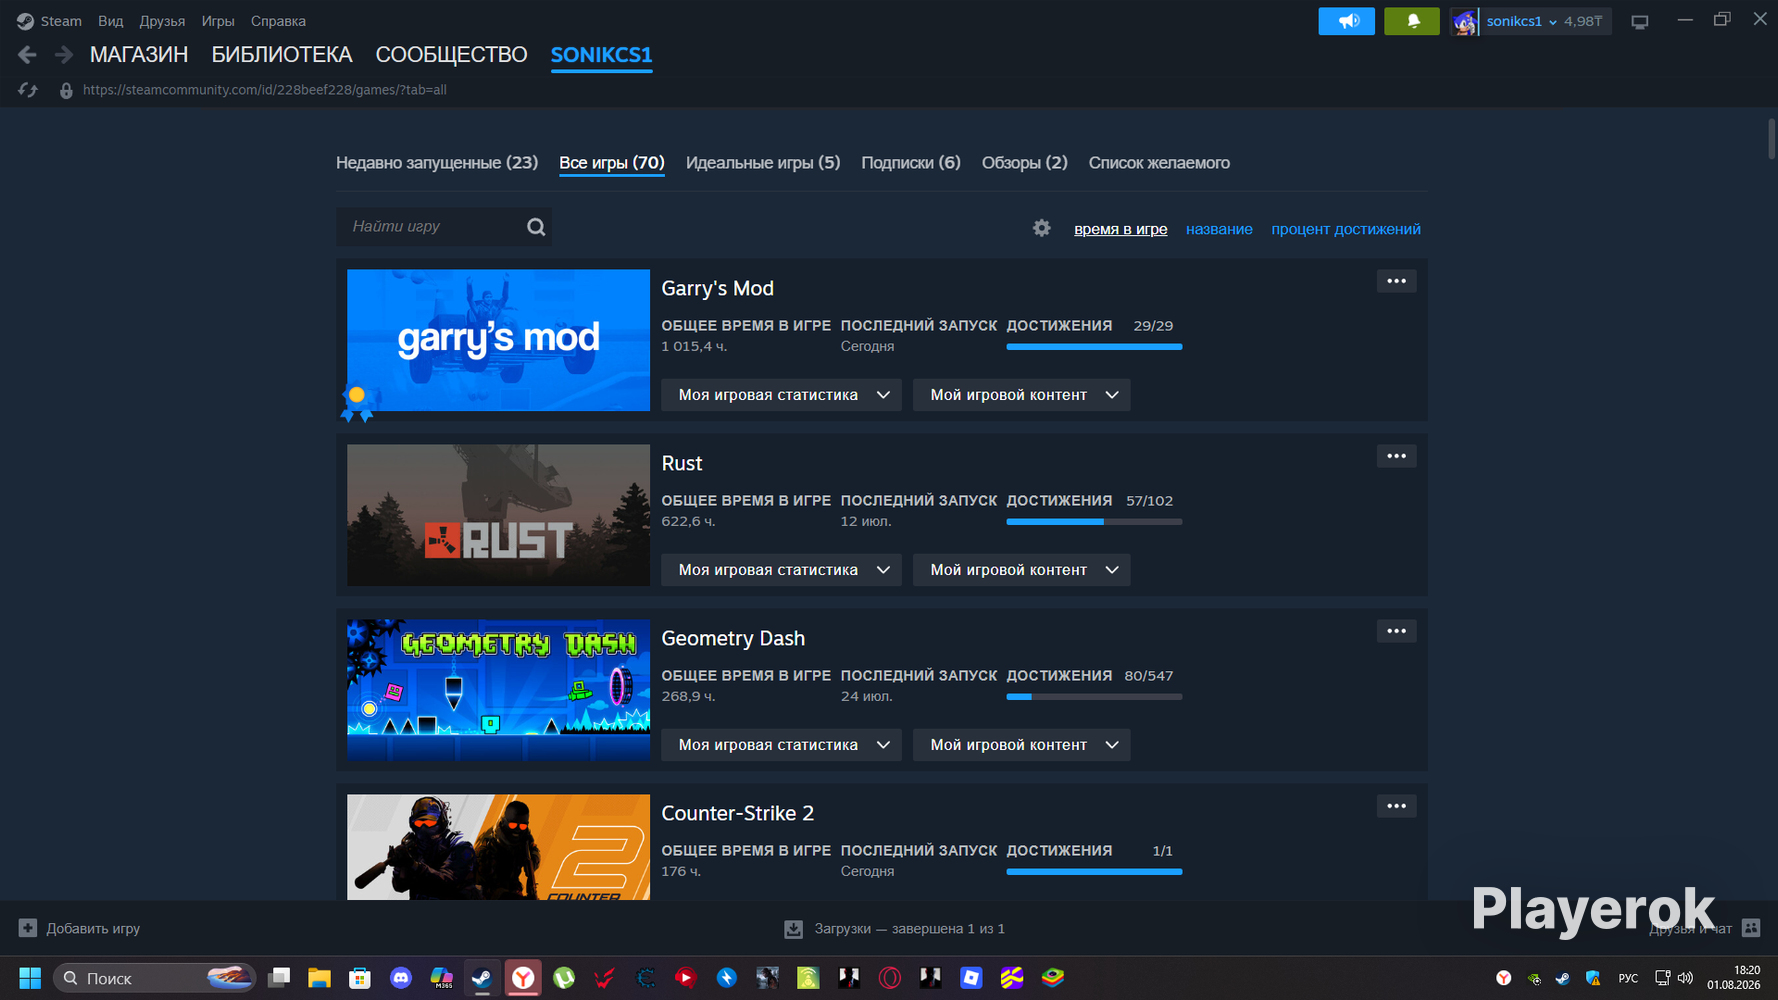Sort games by 'процент достижений'

point(1346,229)
